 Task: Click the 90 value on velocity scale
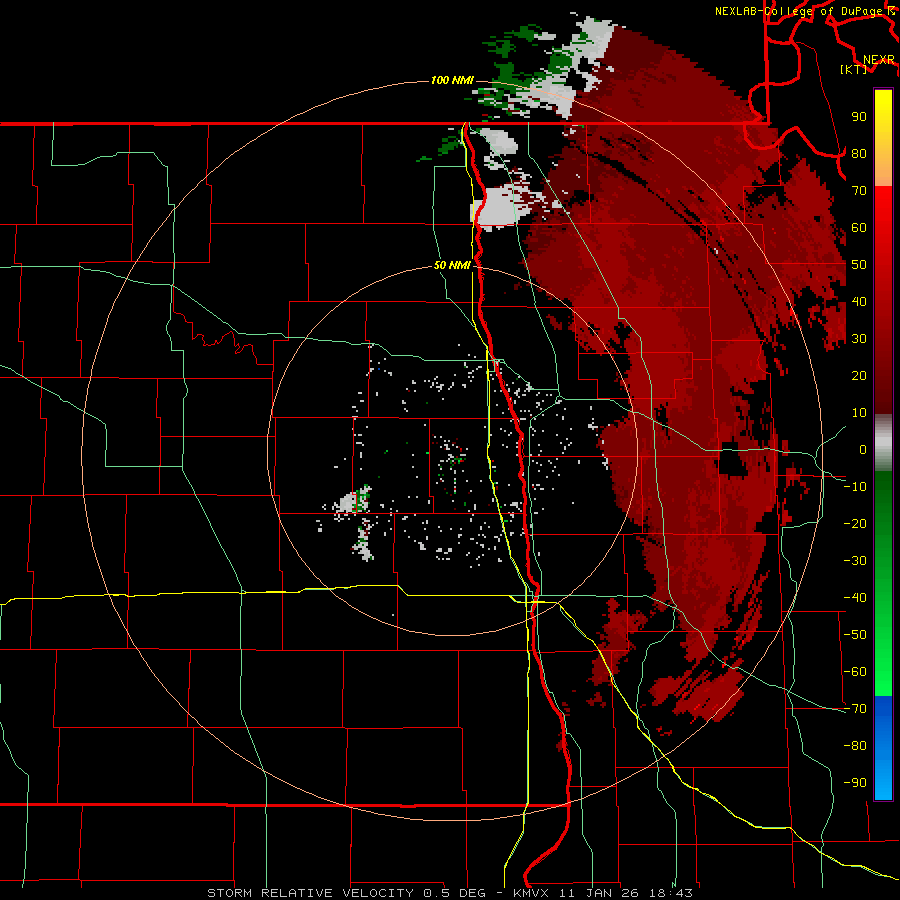(859, 117)
